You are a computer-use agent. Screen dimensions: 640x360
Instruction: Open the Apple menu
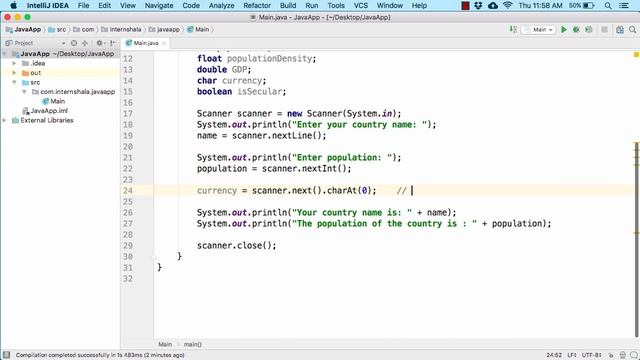pos(13,6)
